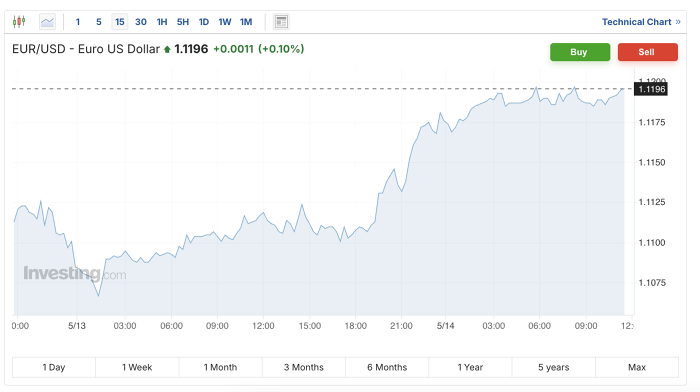Click the red Sell button
This screenshot has height=392, width=700.
648,52
